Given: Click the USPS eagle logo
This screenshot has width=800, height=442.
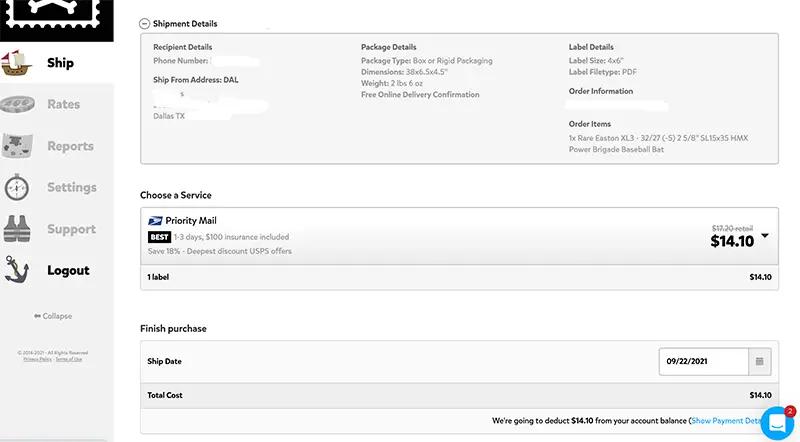Looking at the screenshot, I should coord(155,220).
